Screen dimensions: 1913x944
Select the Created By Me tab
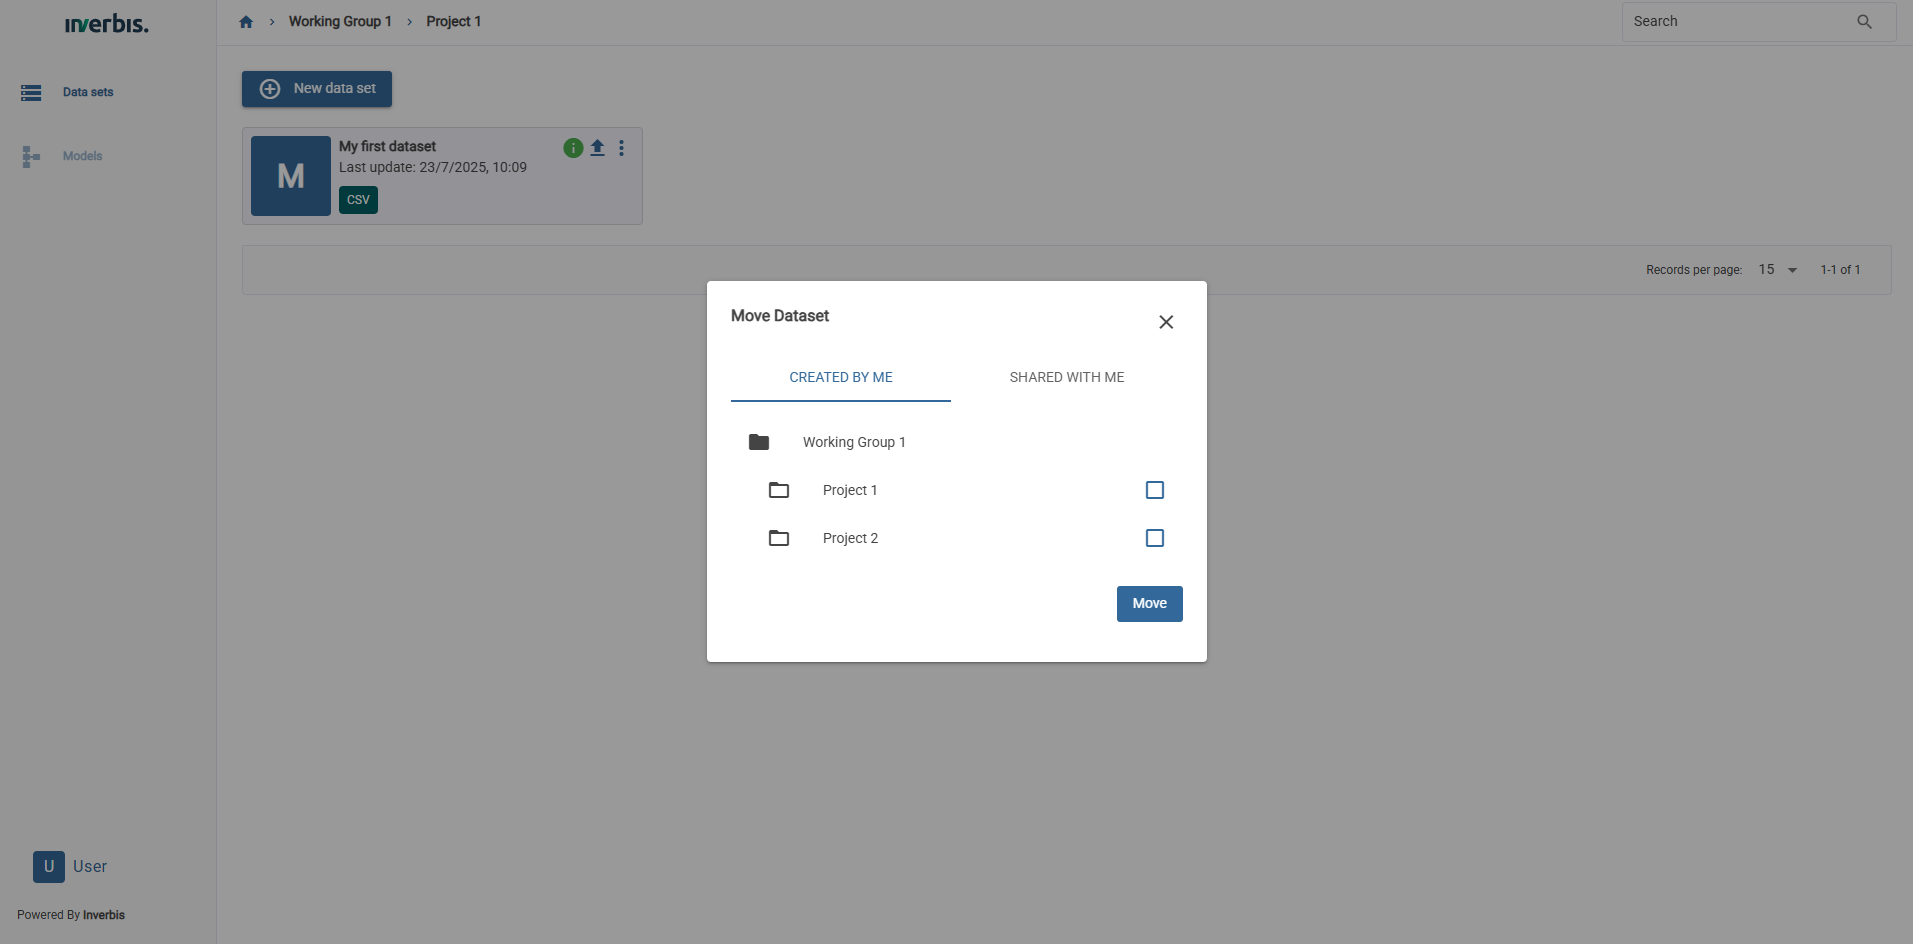pos(840,377)
